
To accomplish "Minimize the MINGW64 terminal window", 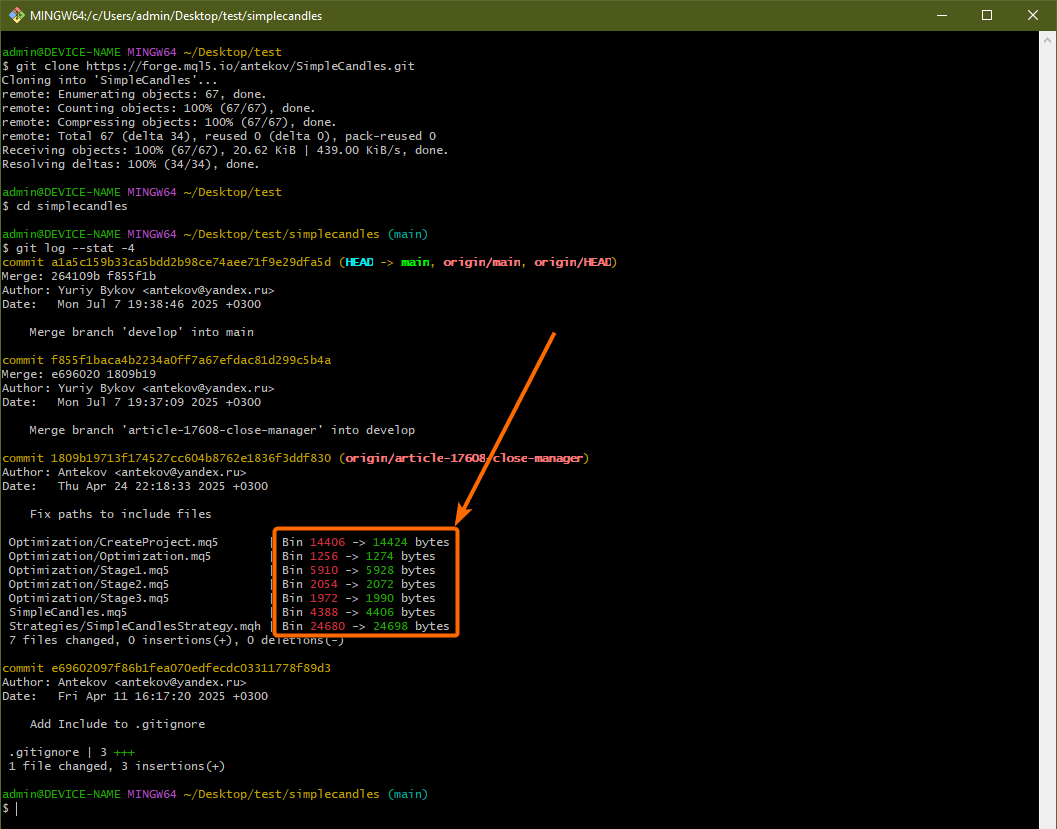I will click(x=942, y=16).
